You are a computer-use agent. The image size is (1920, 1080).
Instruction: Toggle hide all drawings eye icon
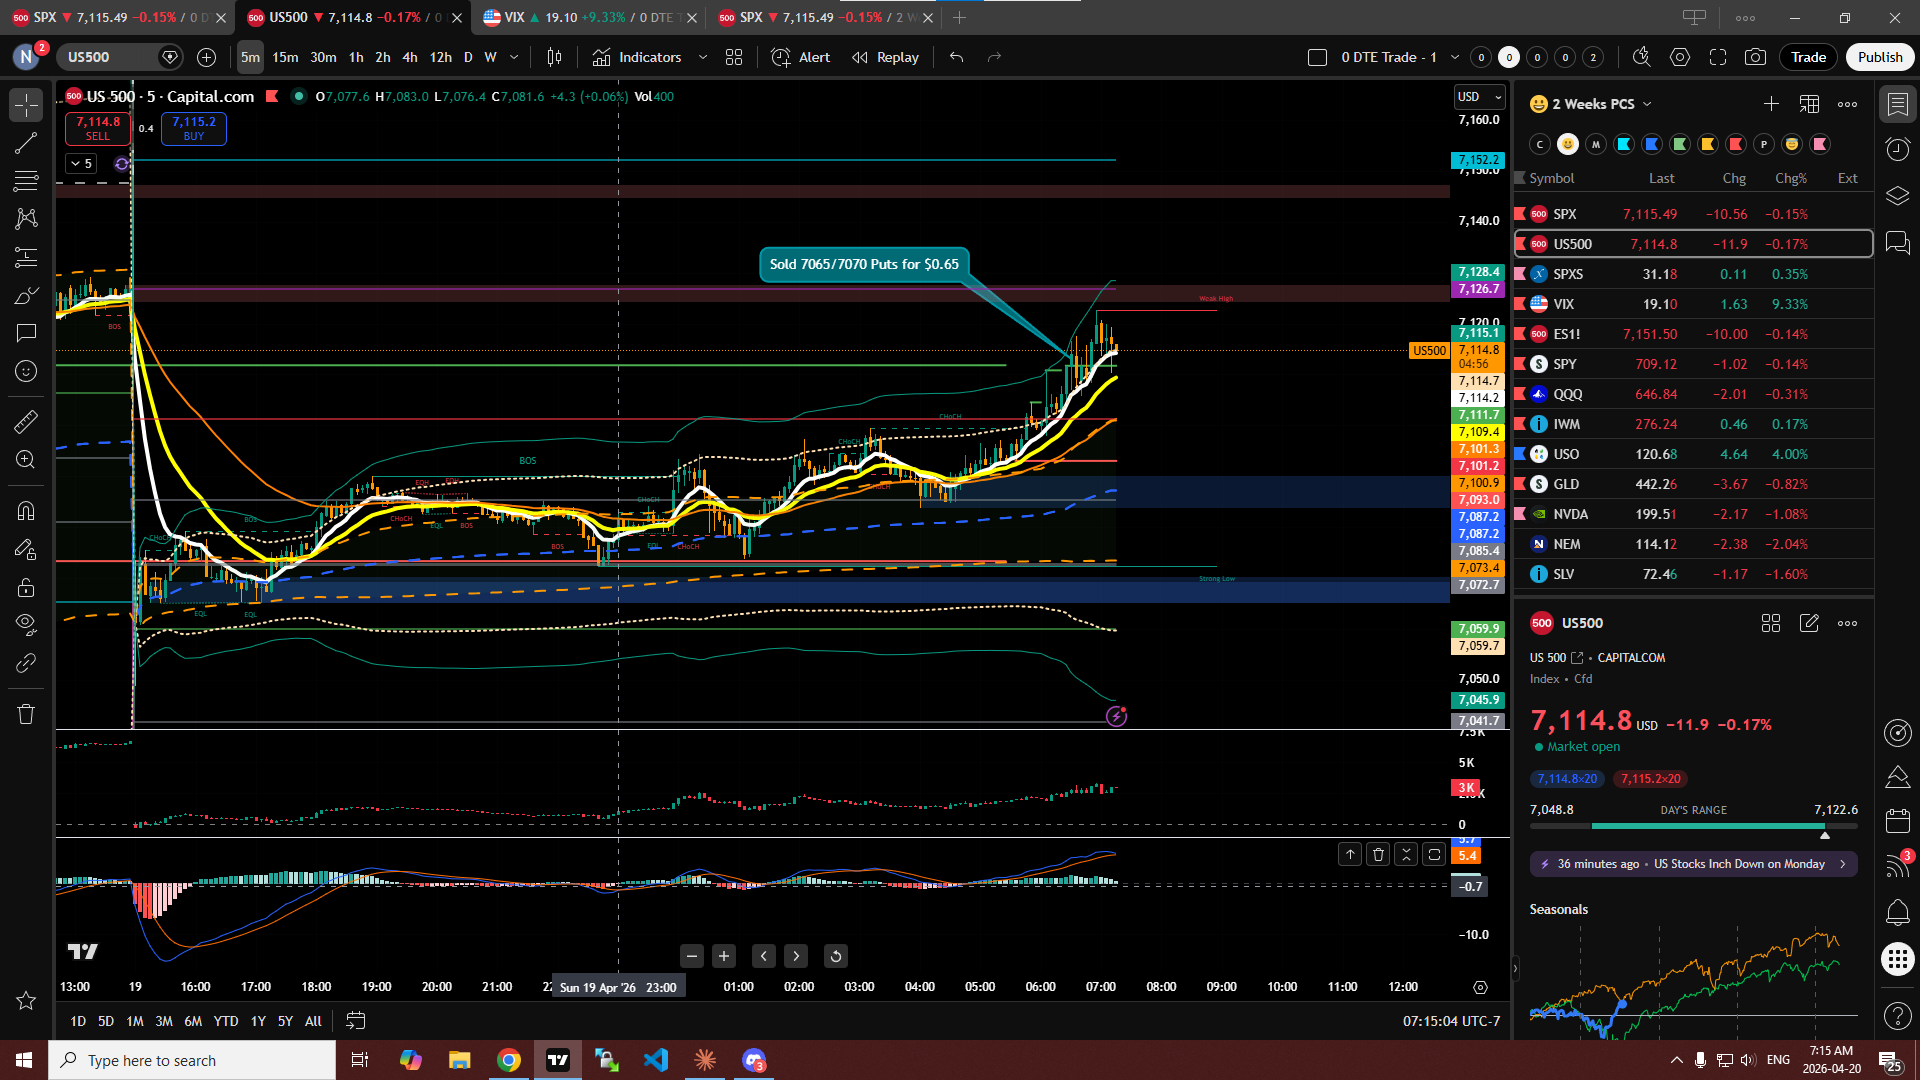pyautogui.click(x=26, y=624)
